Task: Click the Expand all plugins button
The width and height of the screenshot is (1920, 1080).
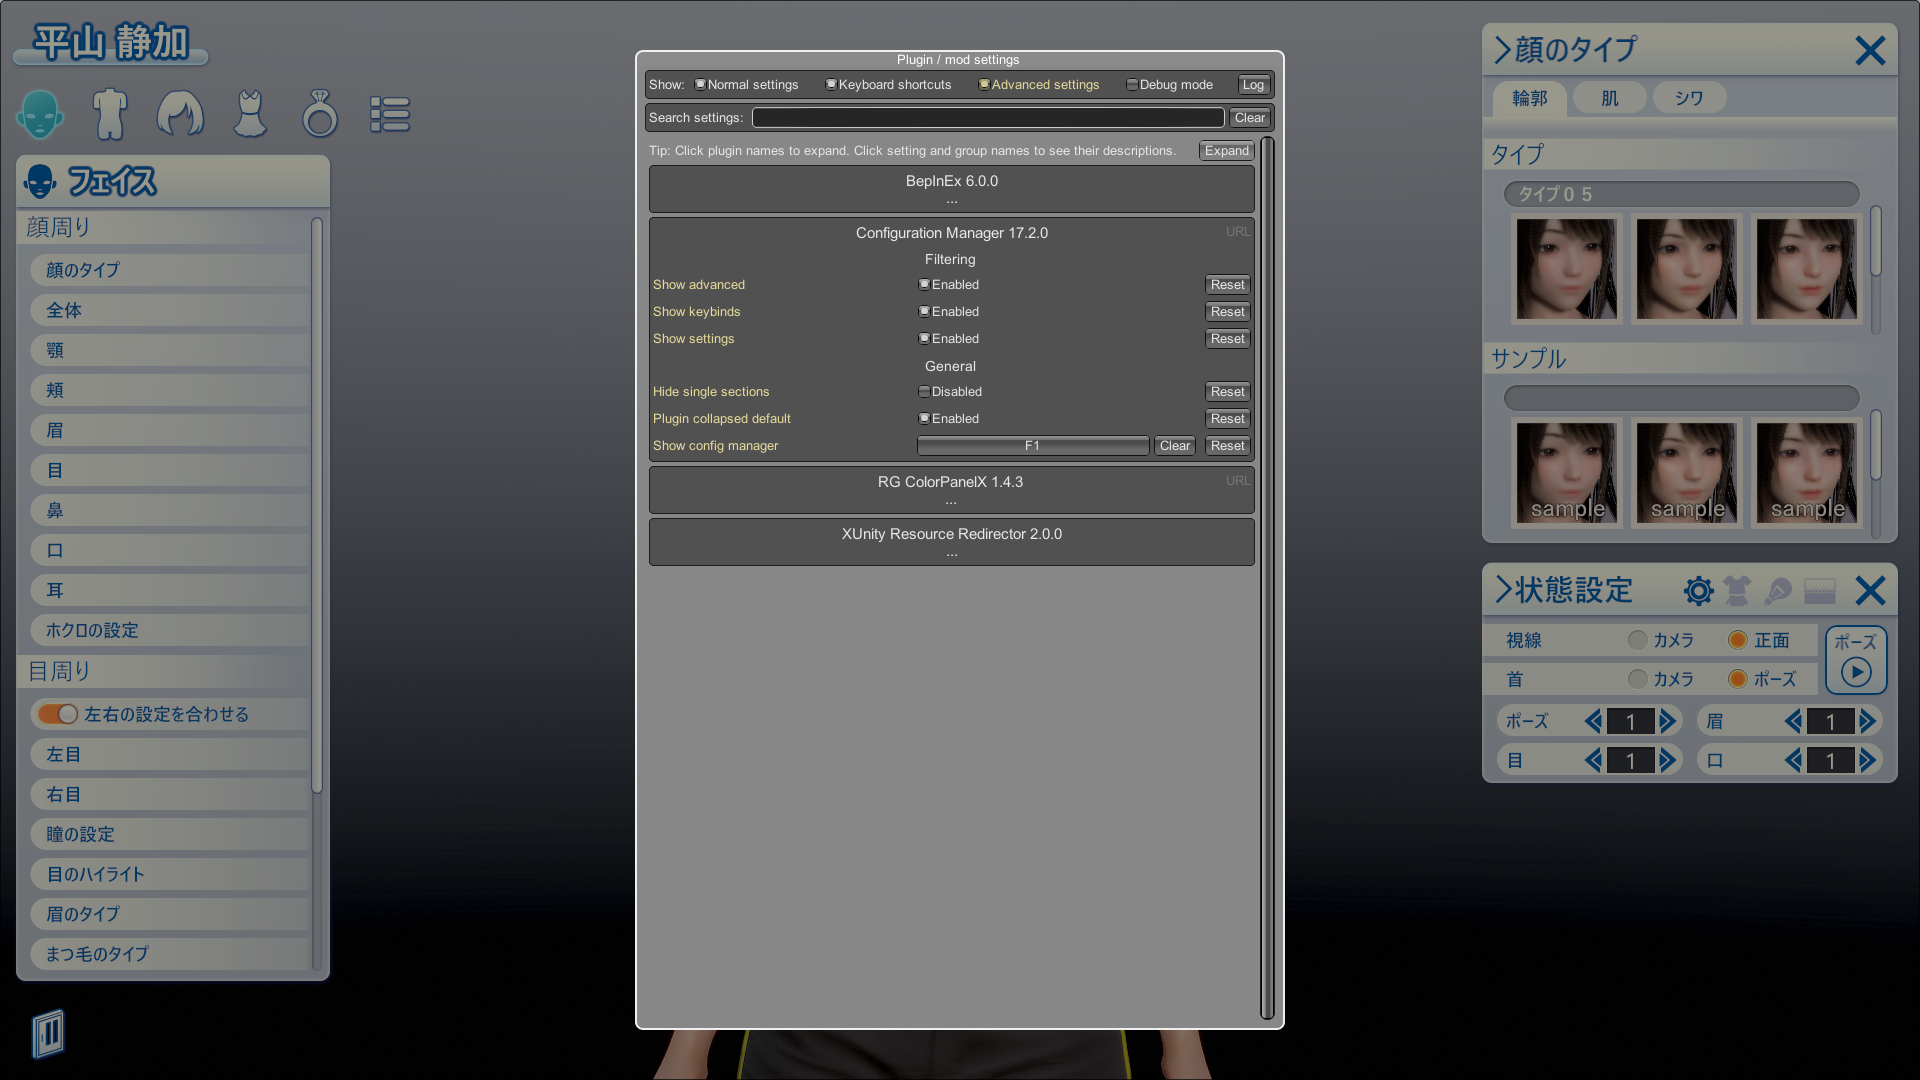Action: point(1226,151)
